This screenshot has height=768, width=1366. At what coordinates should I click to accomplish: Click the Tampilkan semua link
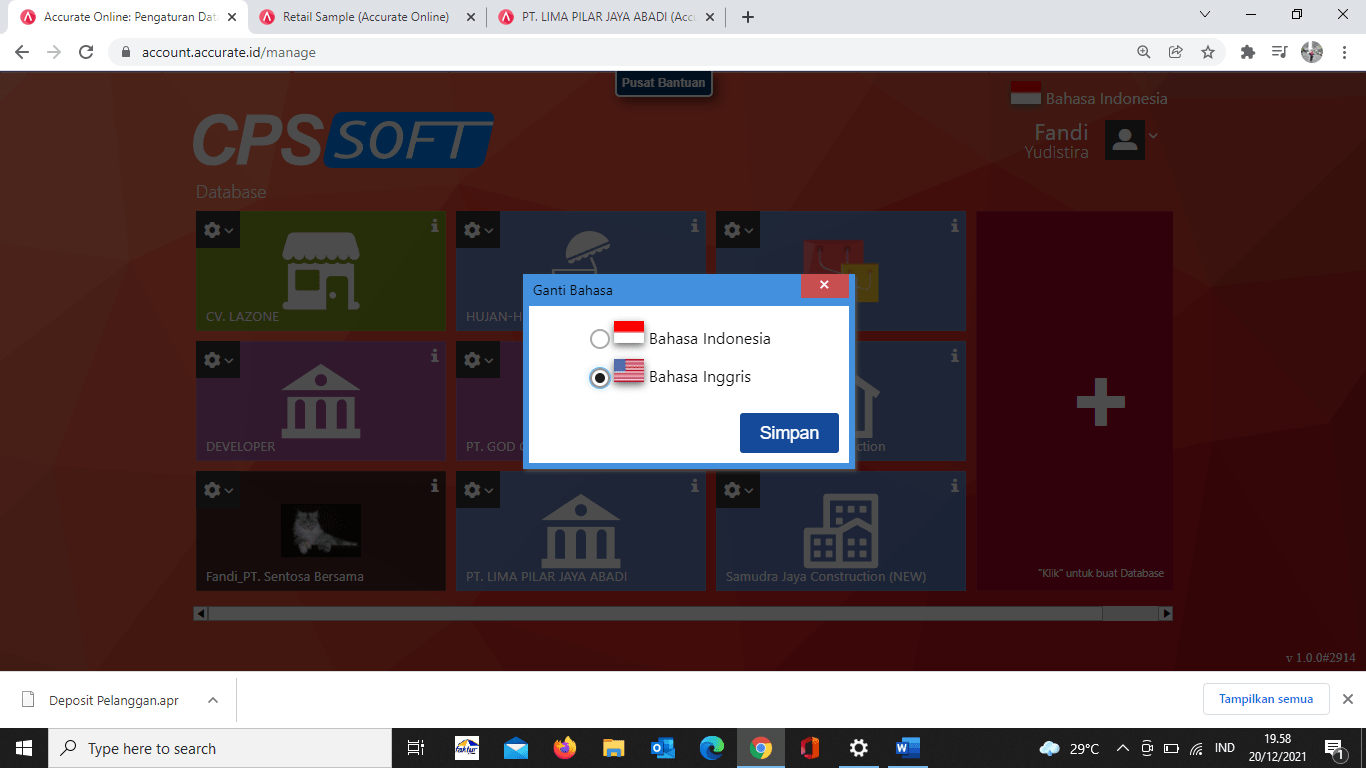point(1266,698)
